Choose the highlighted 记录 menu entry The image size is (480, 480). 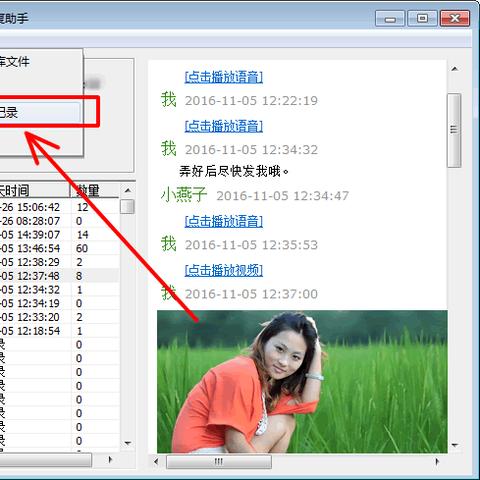coord(40,112)
